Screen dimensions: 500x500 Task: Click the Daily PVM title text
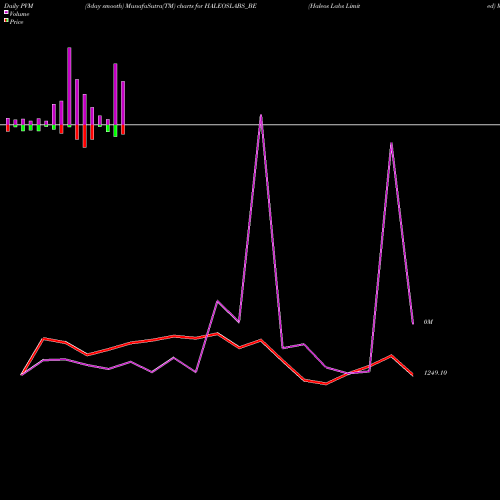pyautogui.click(x=19, y=6)
